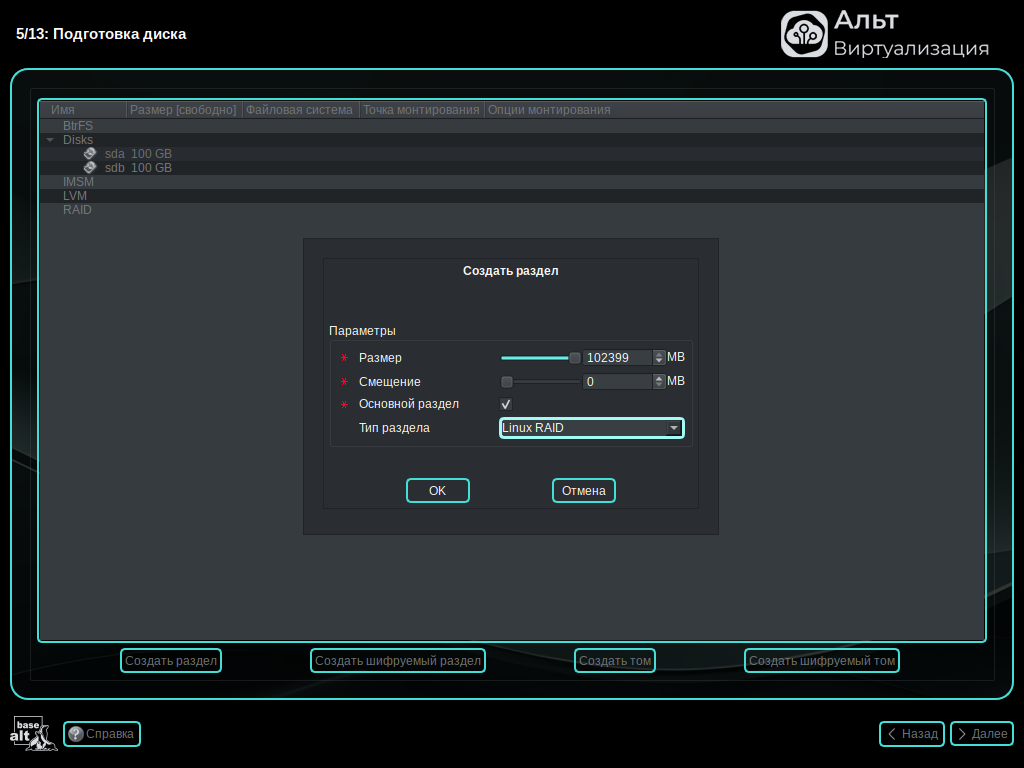Click the Смещение slider handle
Image resolution: width=1024 pixels, height=768 pixels.
click(507, 381)
